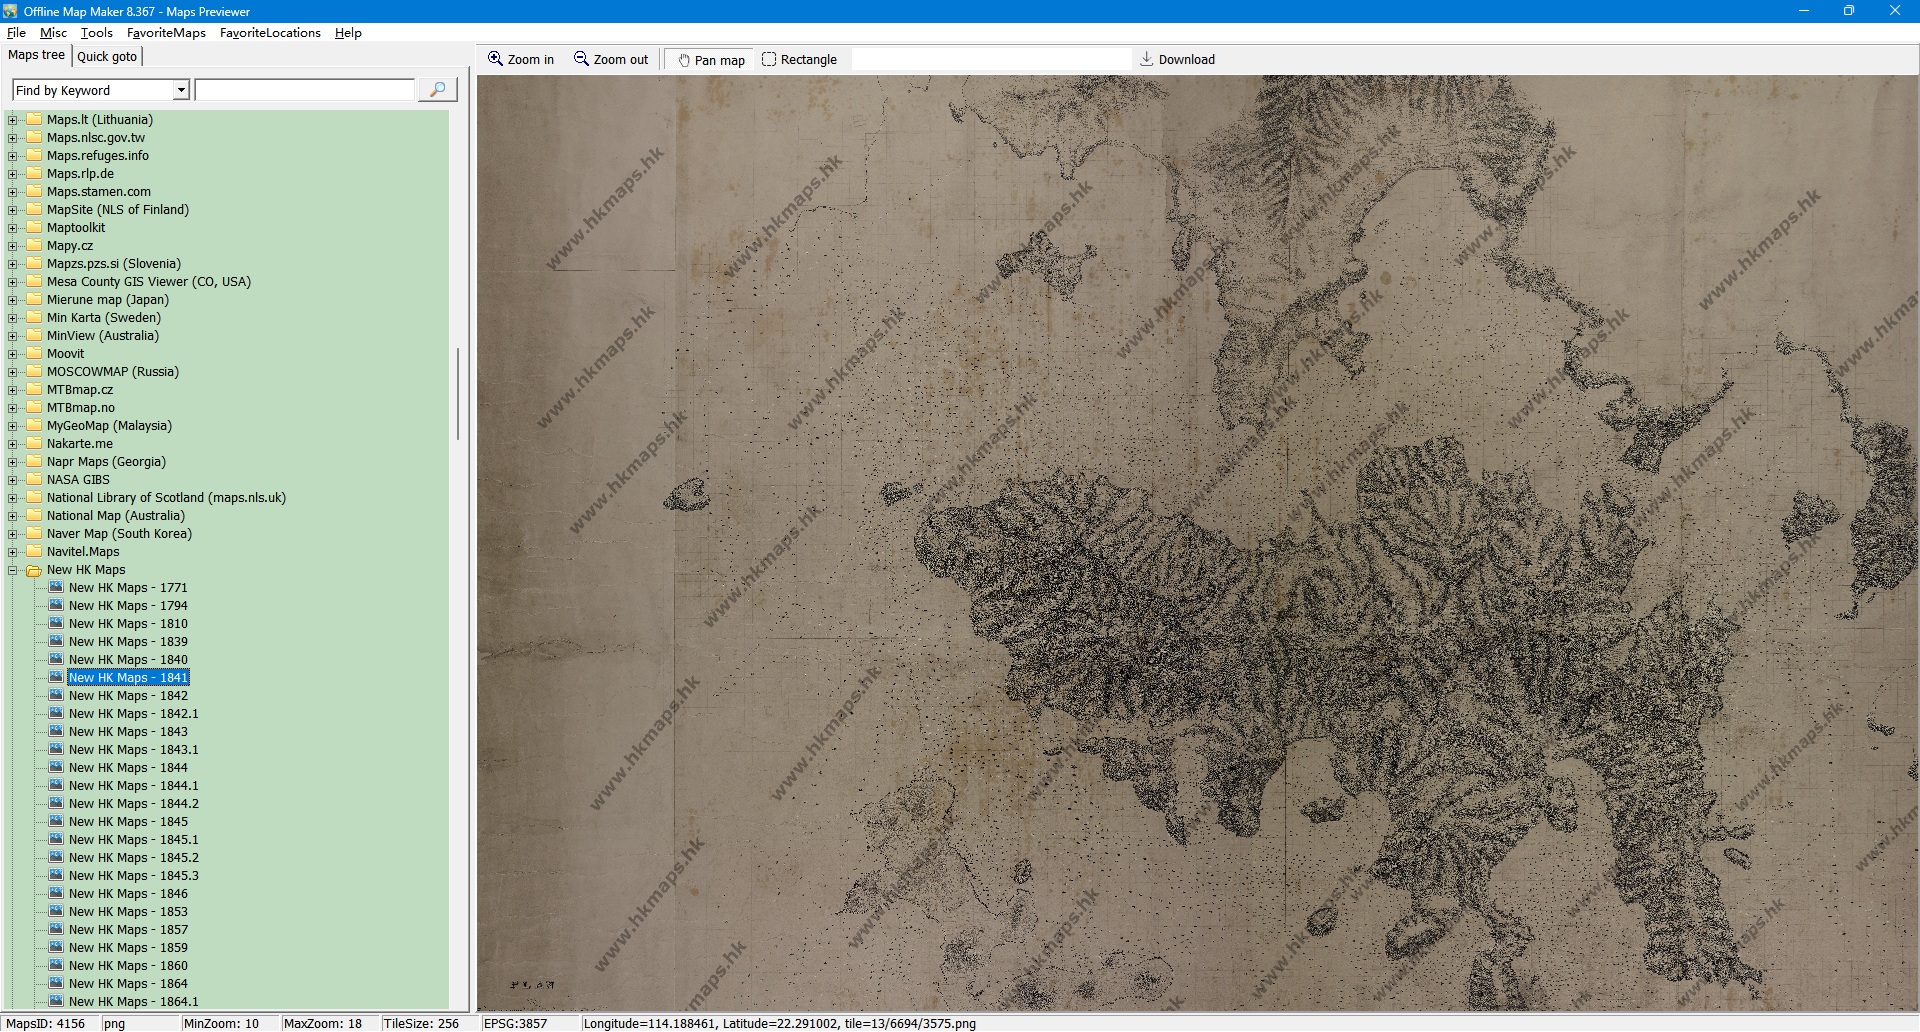Select New HK Maps - 1864 entry
This screenshot has width=1920, height=1032.
(x=128, y=983)
